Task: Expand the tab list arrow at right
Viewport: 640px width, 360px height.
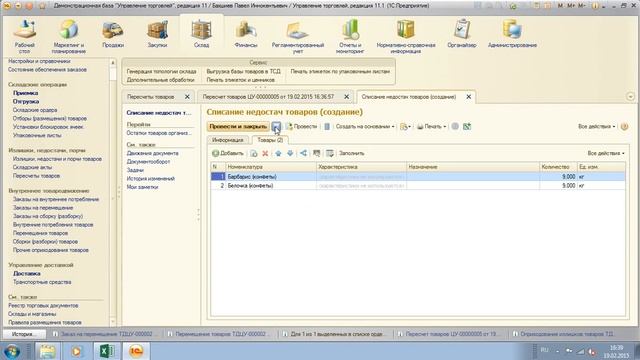Action: point(630,97)
